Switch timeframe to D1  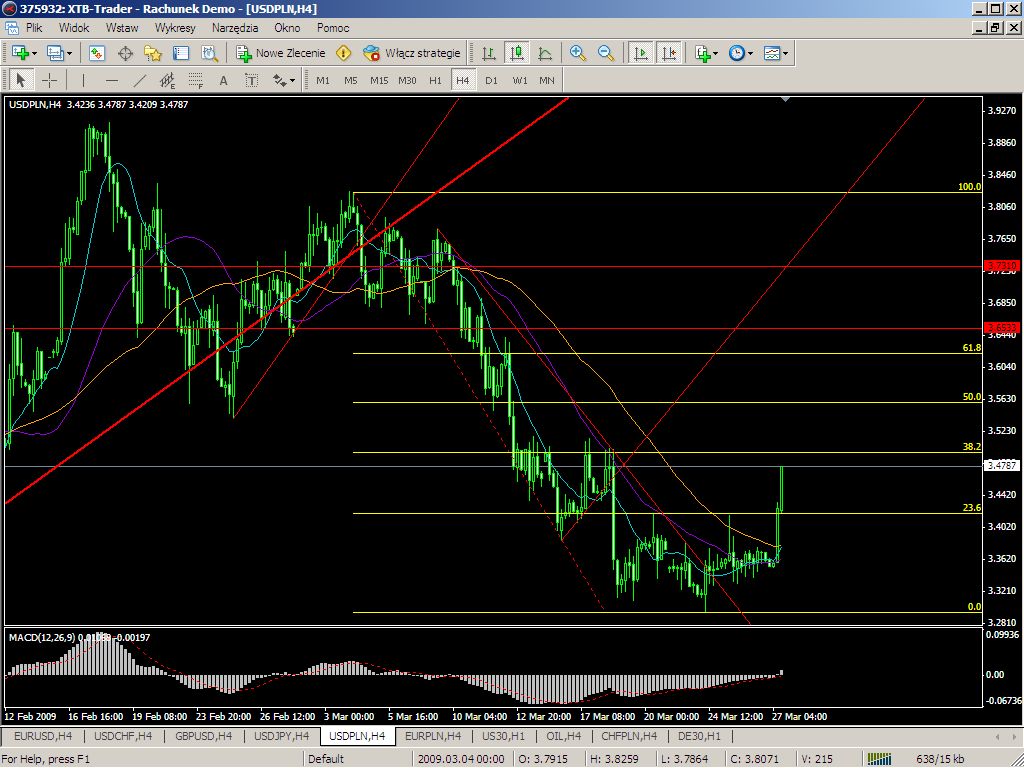(491, 80)
